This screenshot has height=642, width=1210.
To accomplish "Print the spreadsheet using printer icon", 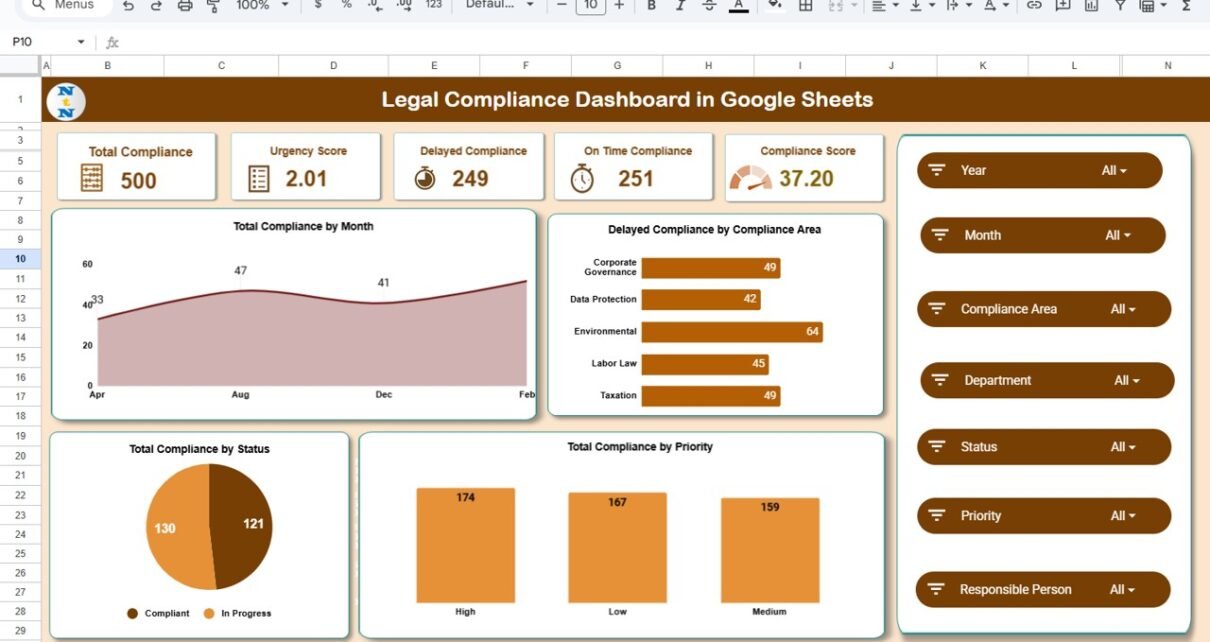I will [x=185, y=6].
